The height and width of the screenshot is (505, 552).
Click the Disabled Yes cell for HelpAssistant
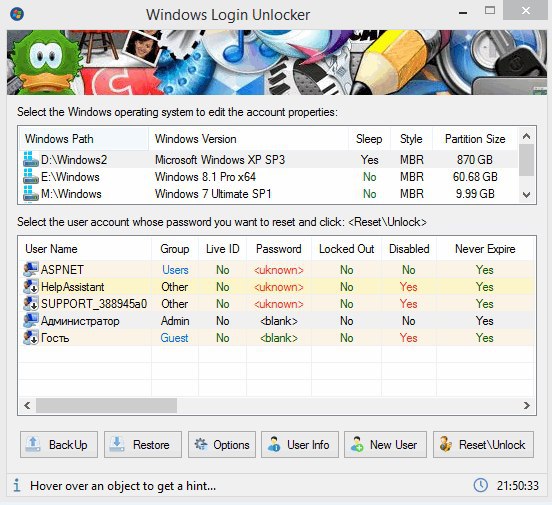click(408, 287)
